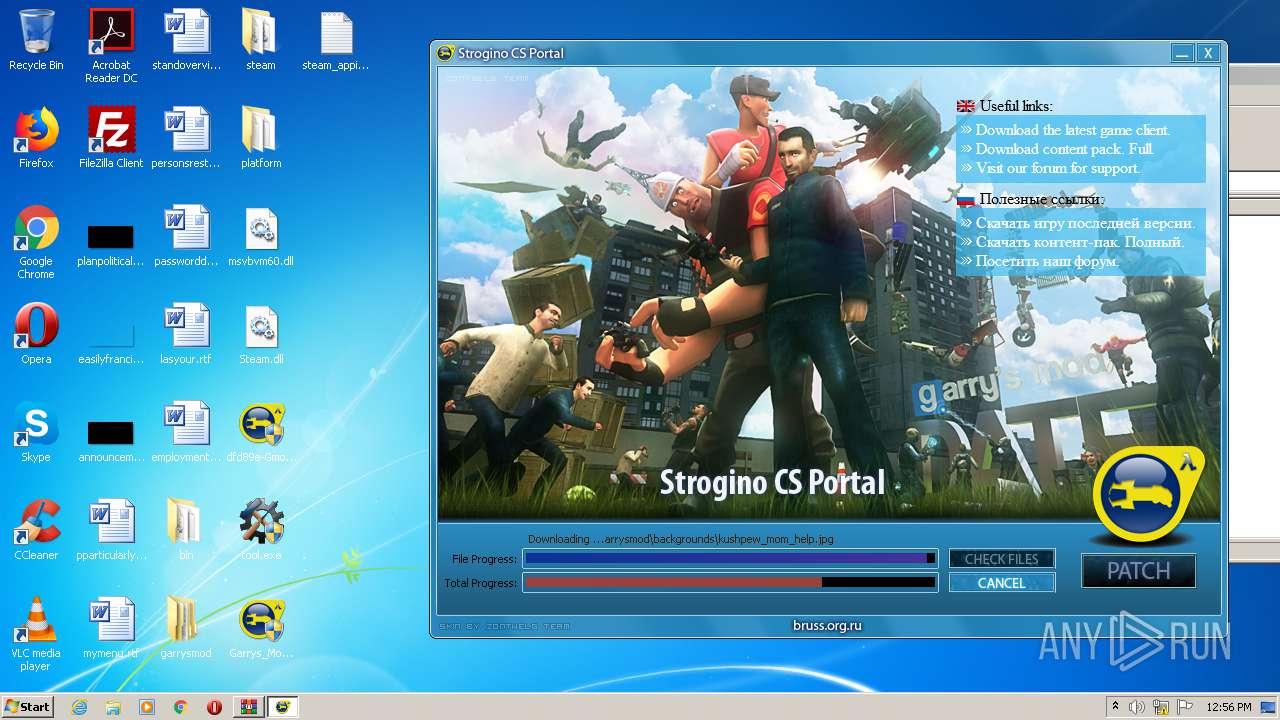The width and height of the screenshot is (1280, 720).
Task: Open the mymeng.rtf document
Action: click(111, 628)
